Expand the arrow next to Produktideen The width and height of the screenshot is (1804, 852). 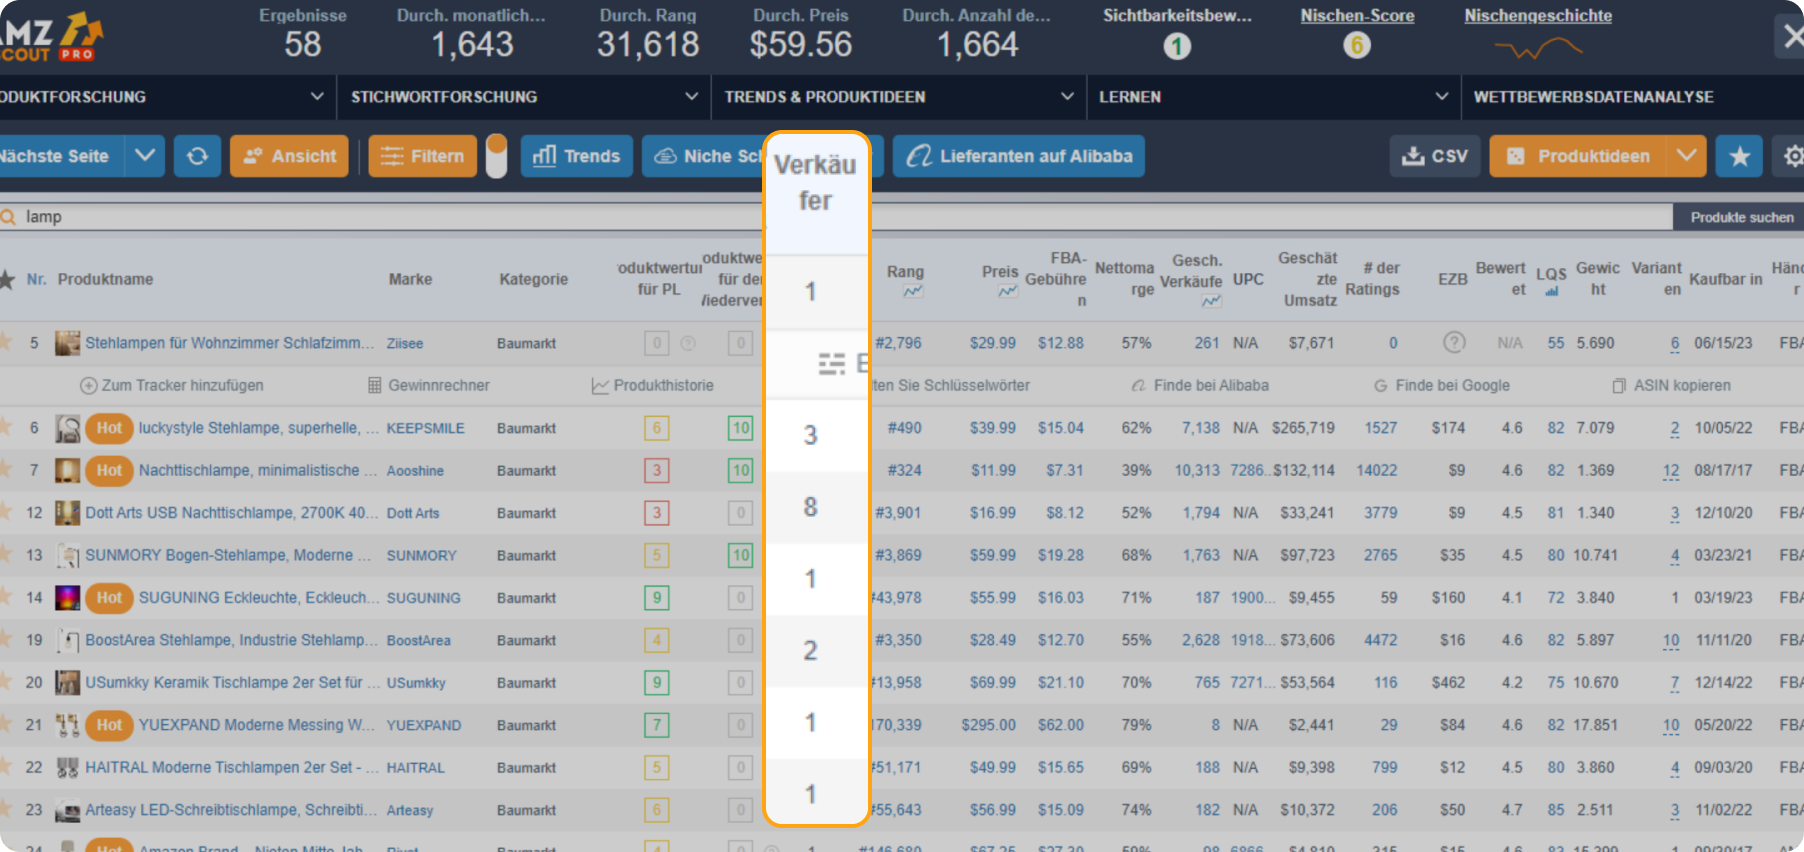click(x=1687, y=156)
